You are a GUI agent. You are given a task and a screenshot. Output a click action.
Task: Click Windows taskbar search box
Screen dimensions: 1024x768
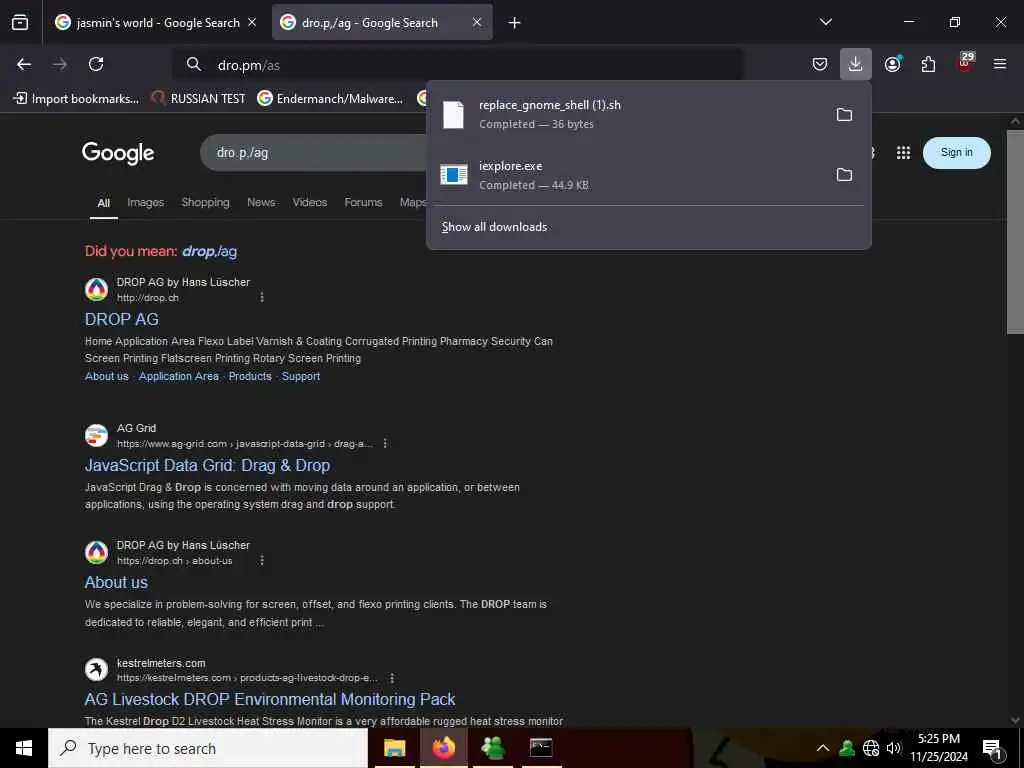click(208, 748)
